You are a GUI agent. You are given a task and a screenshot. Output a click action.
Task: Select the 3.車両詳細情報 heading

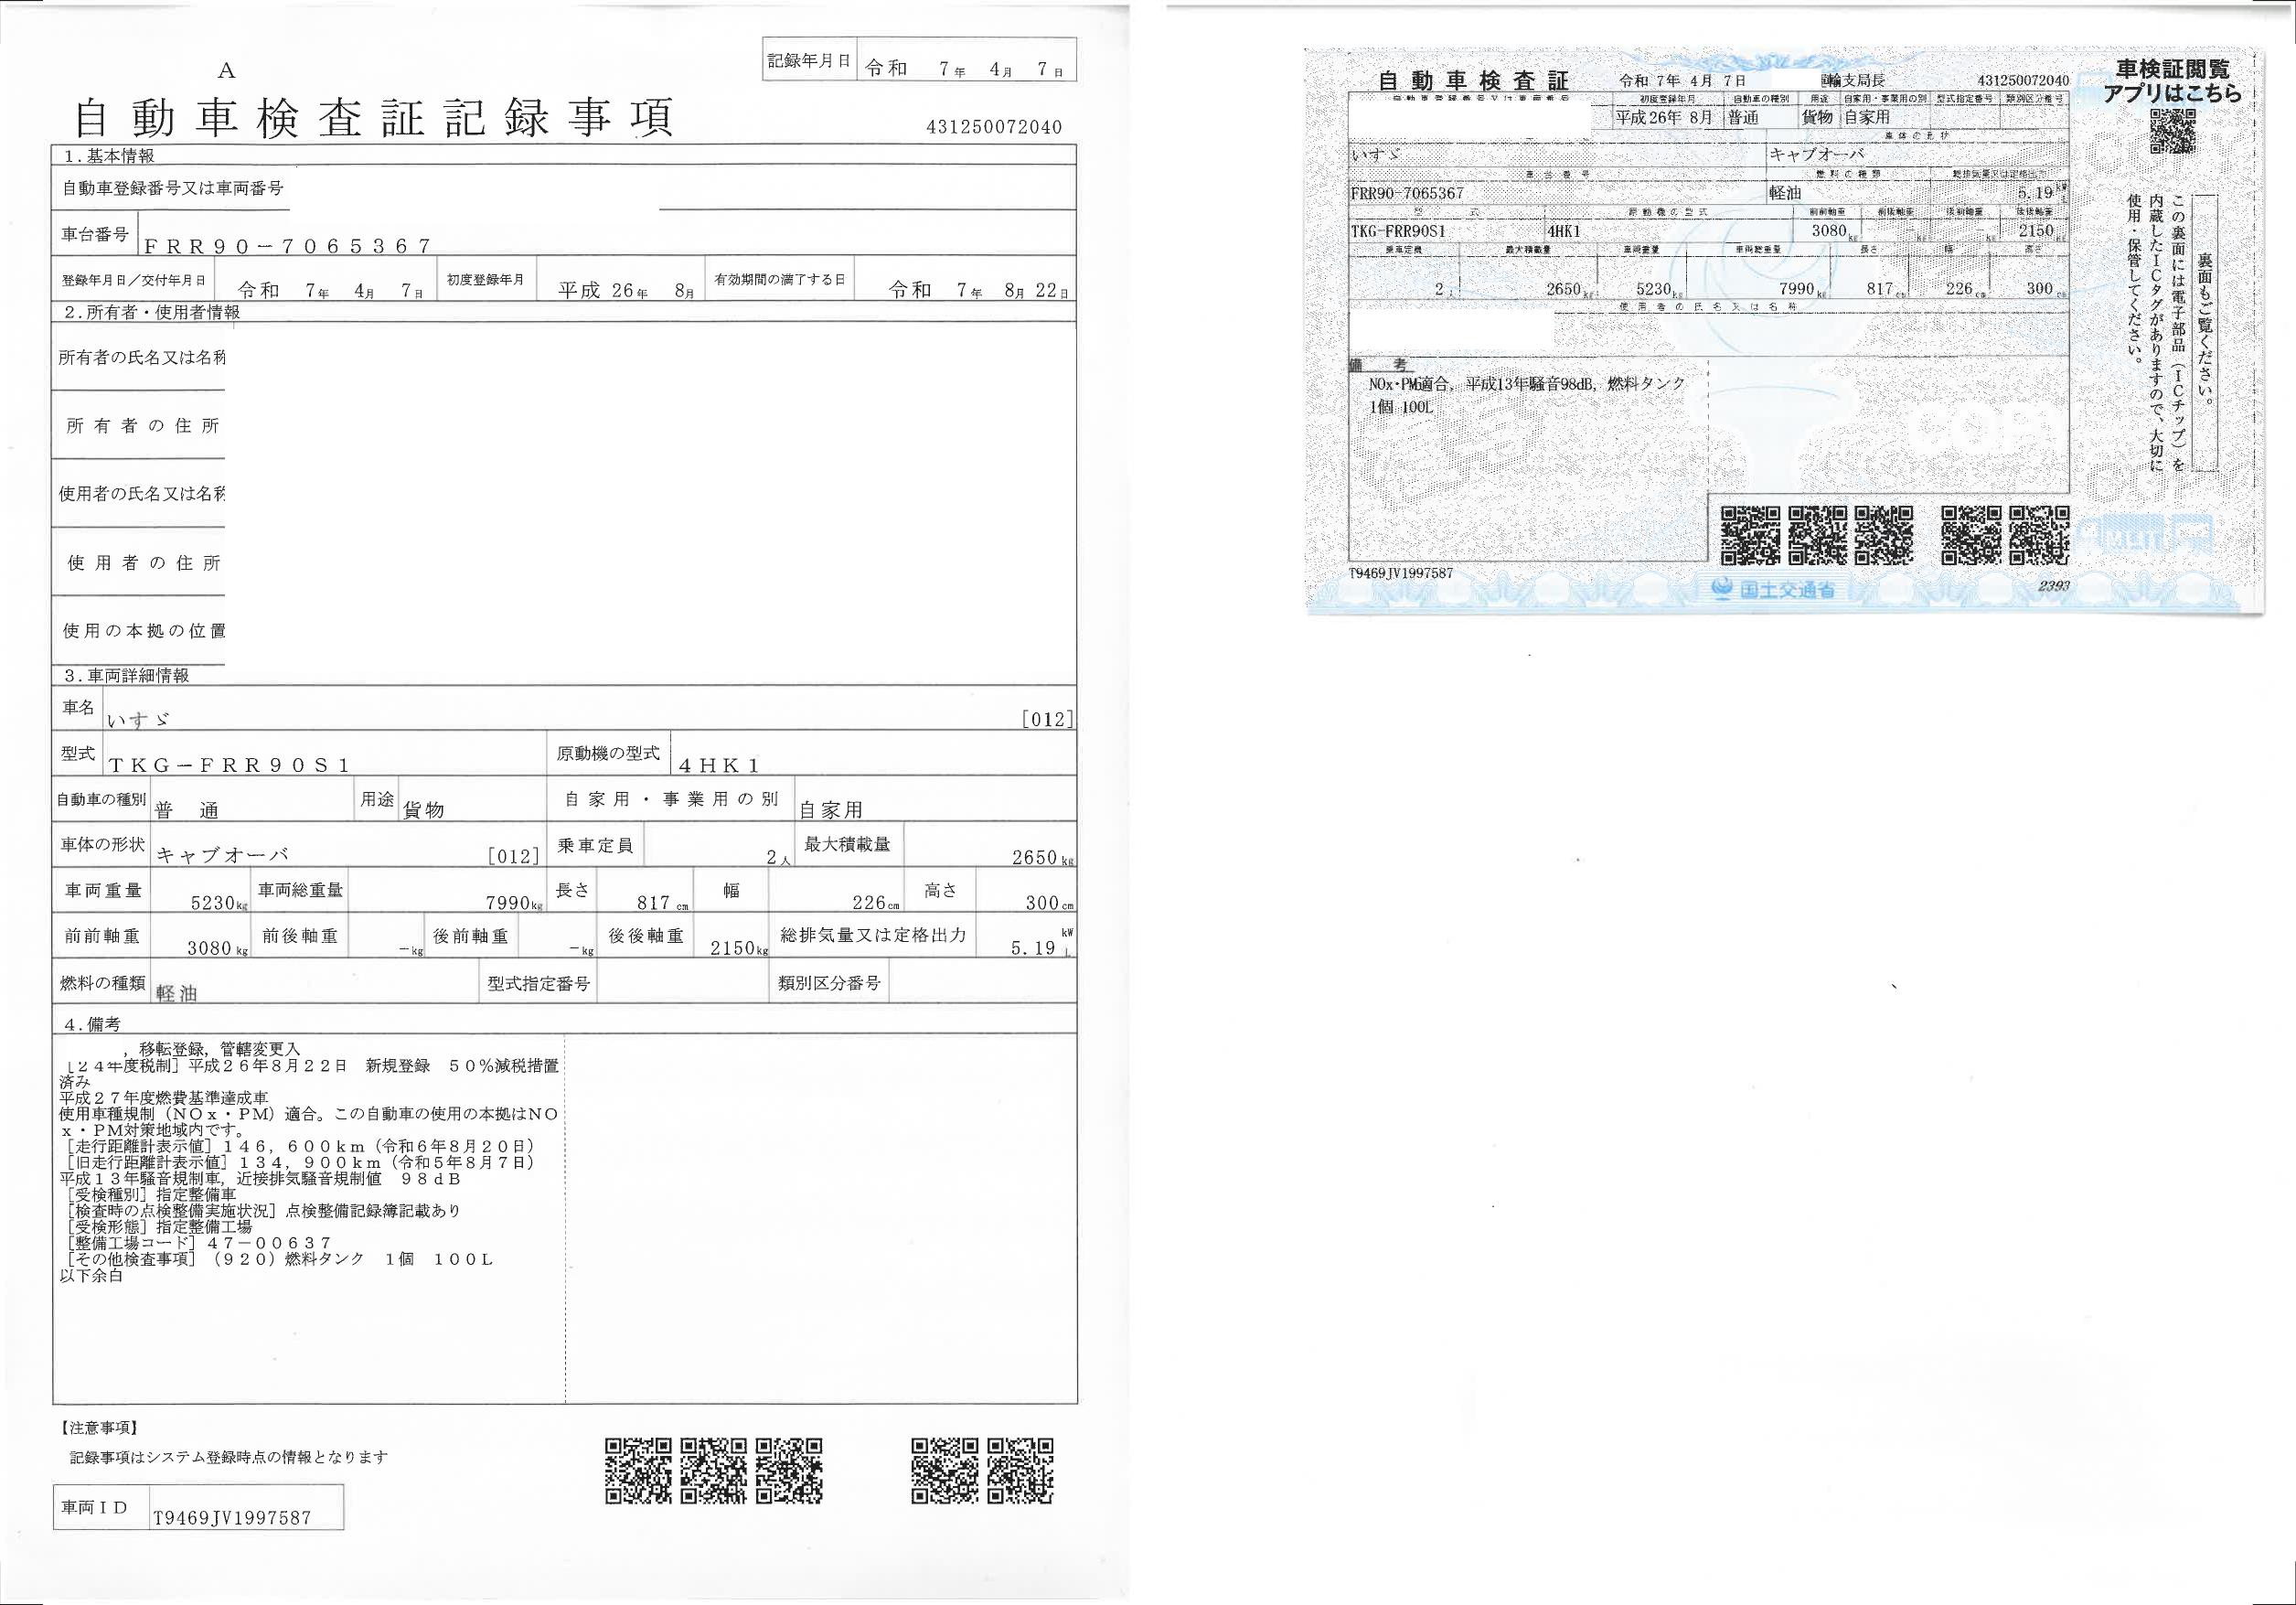[126, 676]
